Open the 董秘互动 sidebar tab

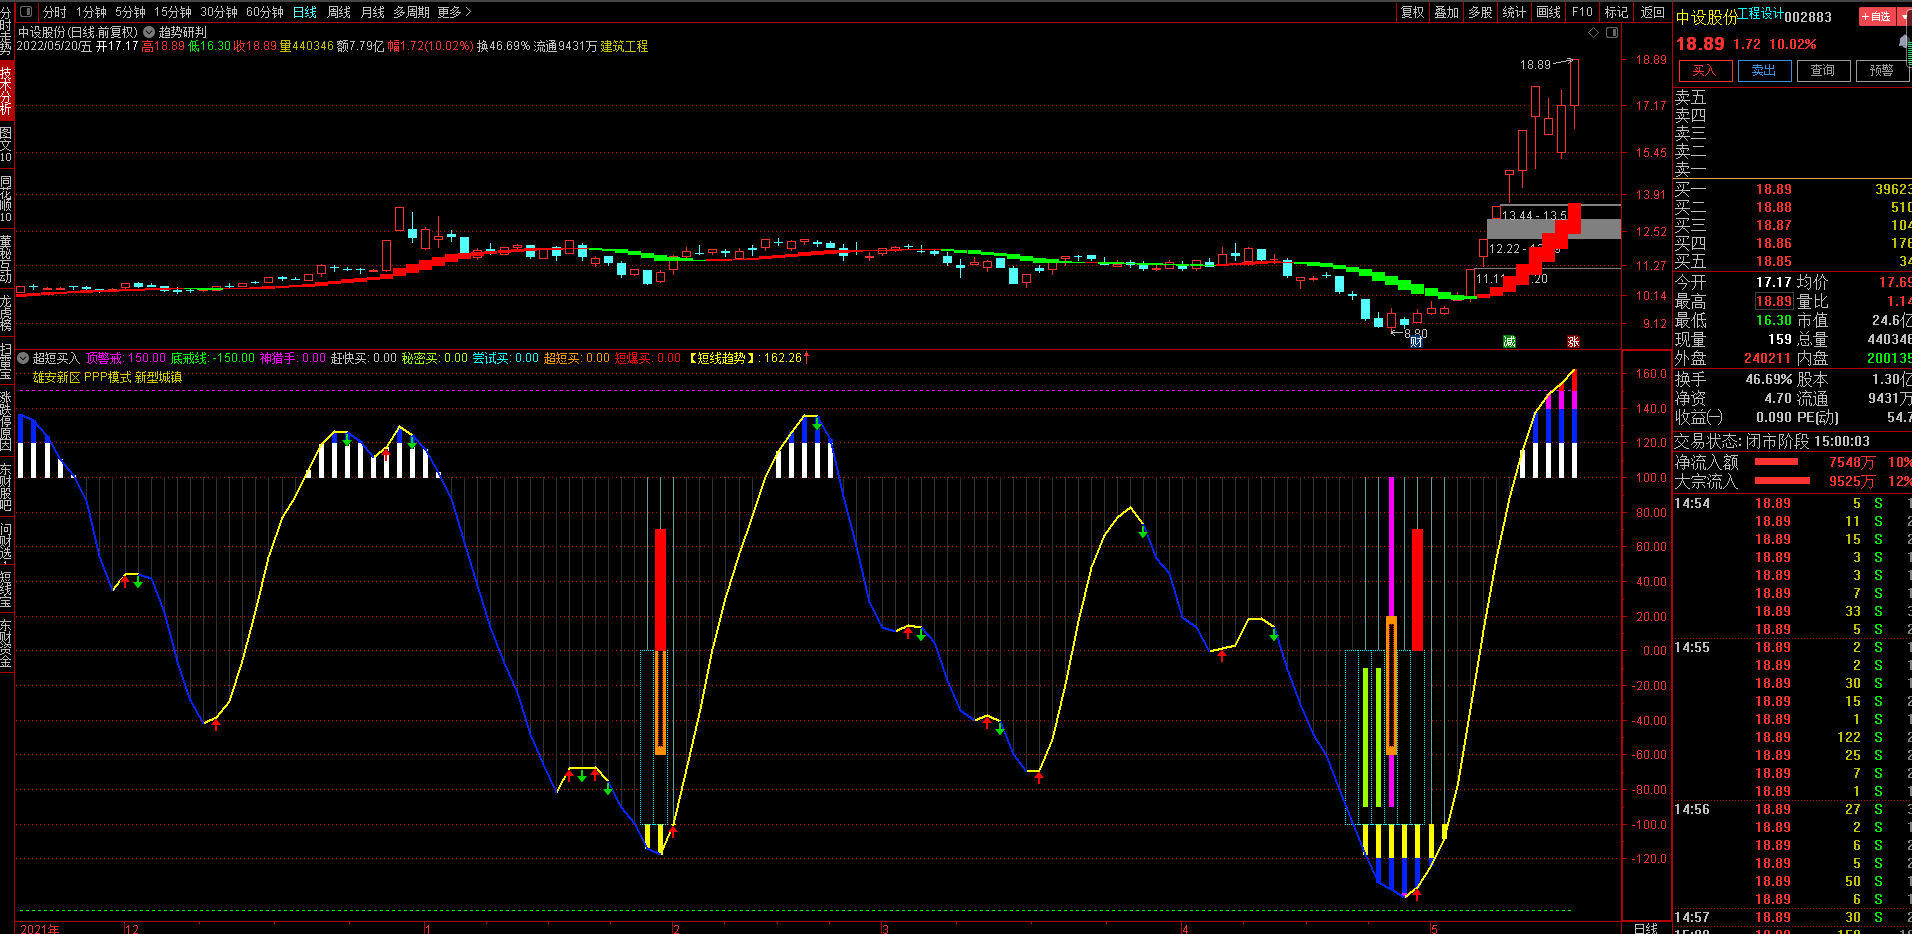[x=6, y=259]
